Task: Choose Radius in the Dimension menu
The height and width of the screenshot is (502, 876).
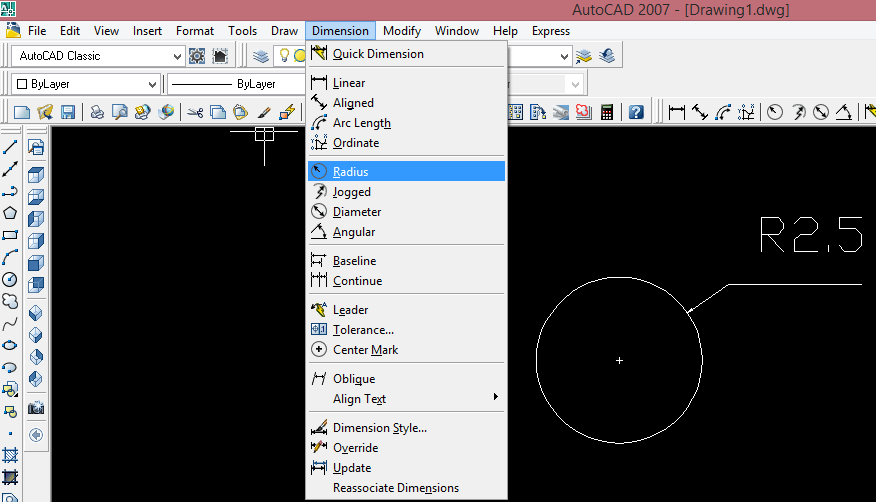Action: [407, 171]
